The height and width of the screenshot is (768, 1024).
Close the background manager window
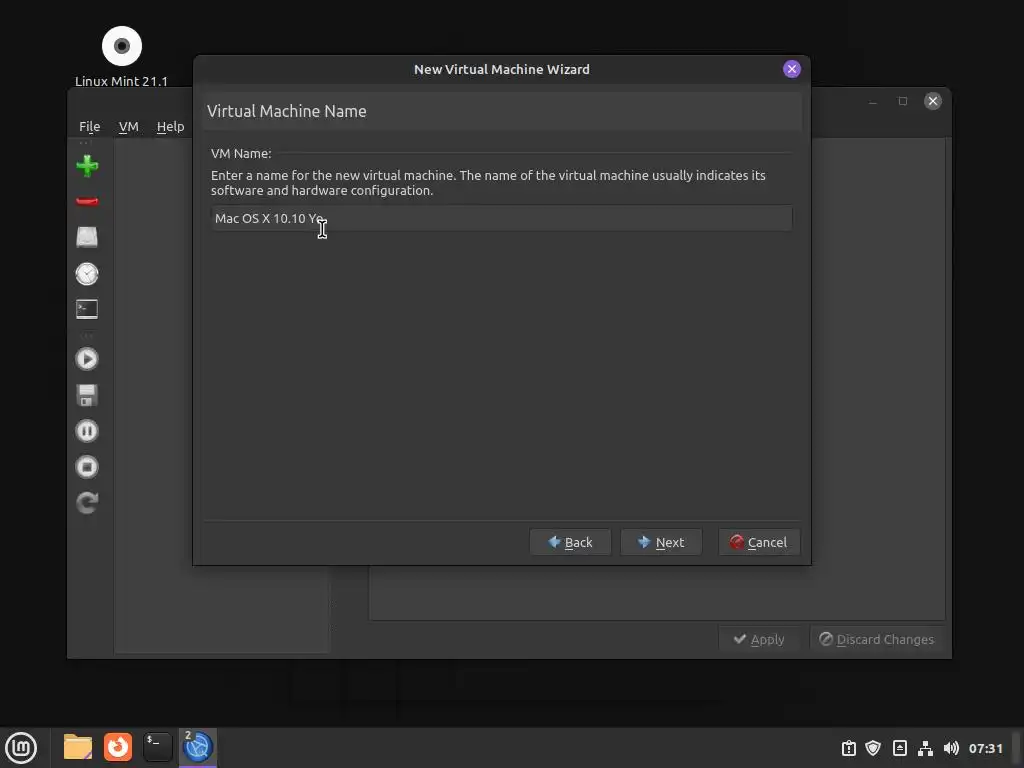[933, 101]
